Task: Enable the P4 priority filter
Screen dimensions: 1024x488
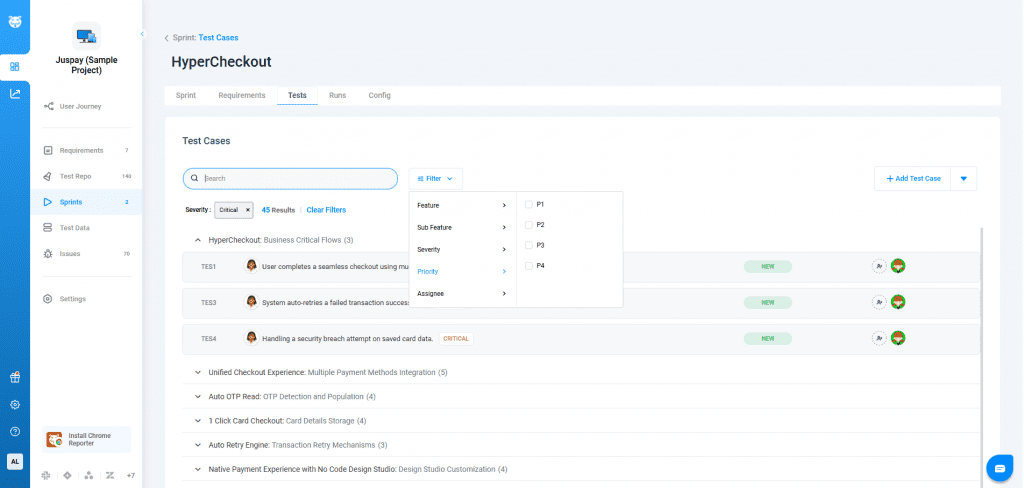Action: click(x=529, y=266)
